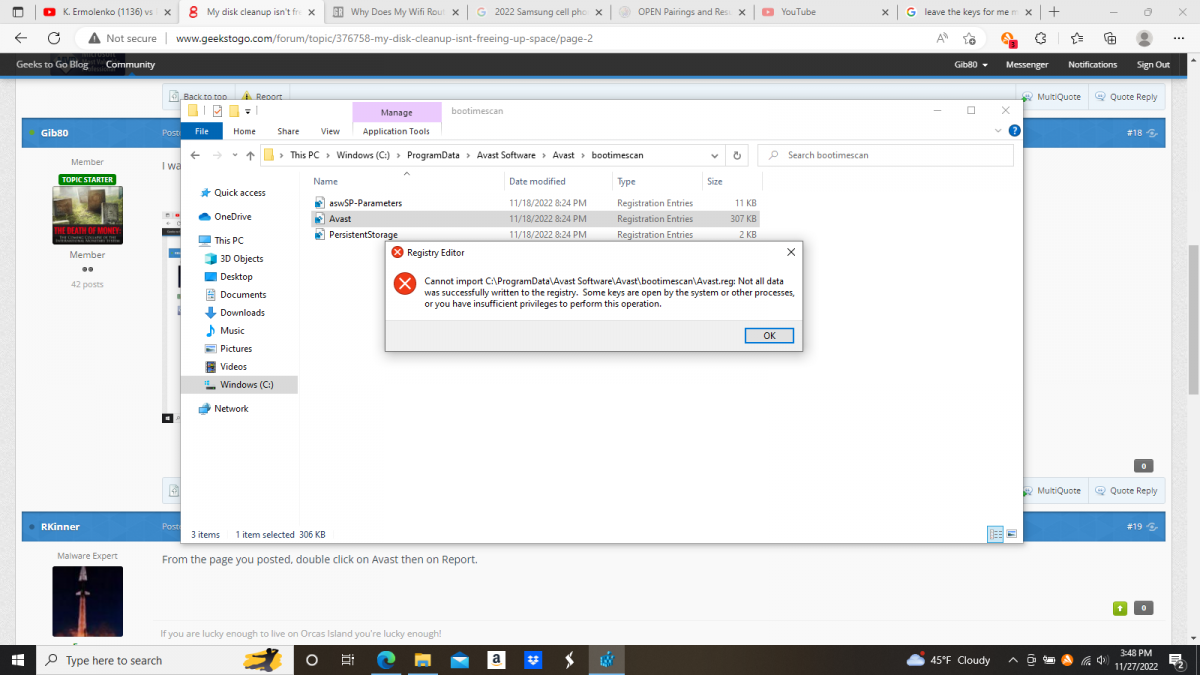The width and height of the screenshot is (1200, 675).
Task: Click the Sign Out link
Action: point(1153,64)
